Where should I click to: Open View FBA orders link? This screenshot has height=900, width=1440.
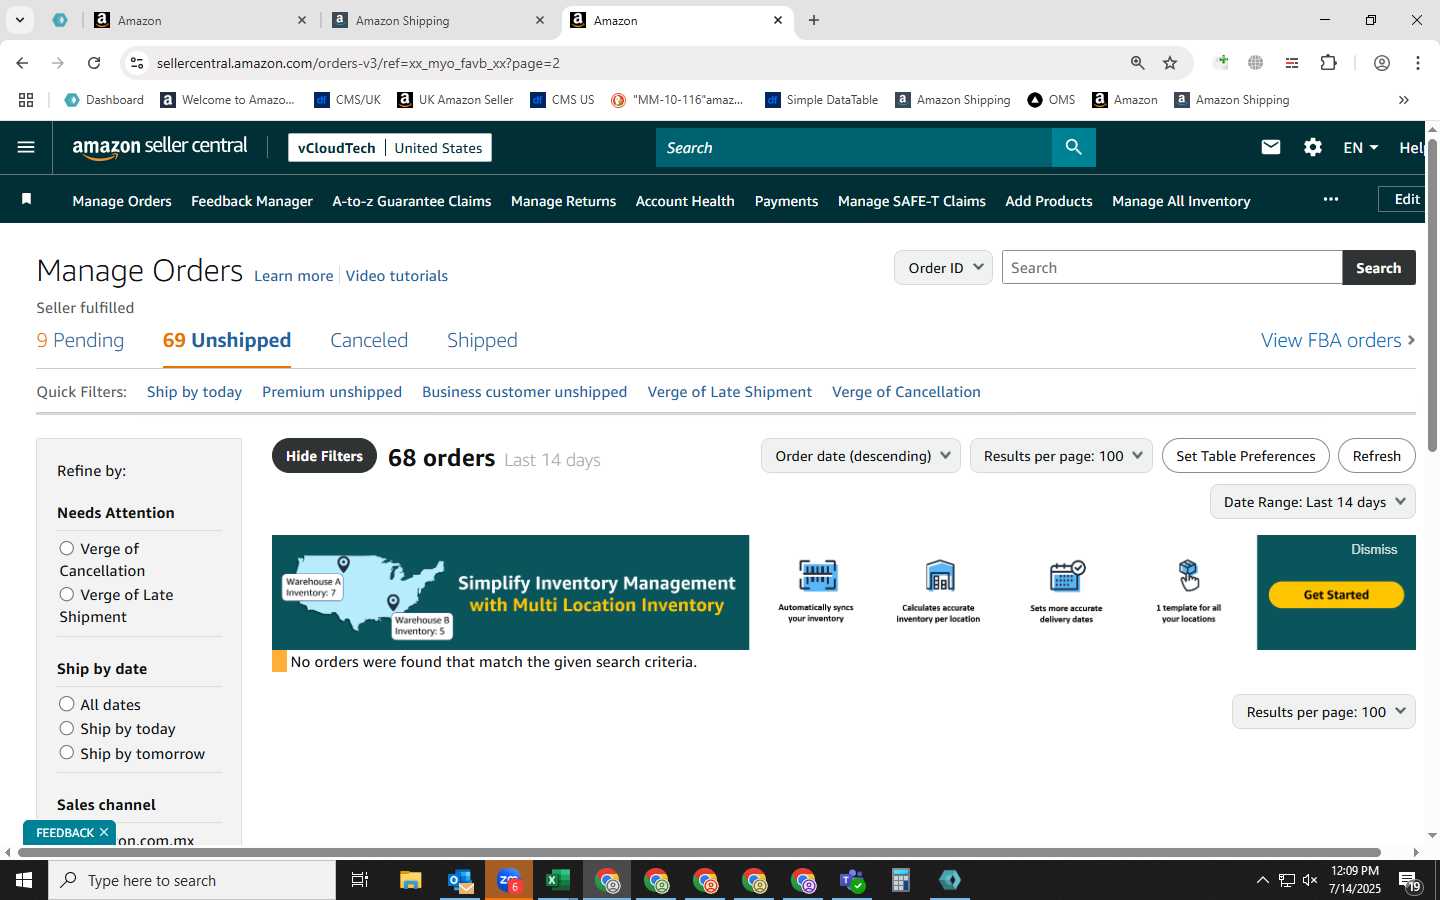(1338, 340)
